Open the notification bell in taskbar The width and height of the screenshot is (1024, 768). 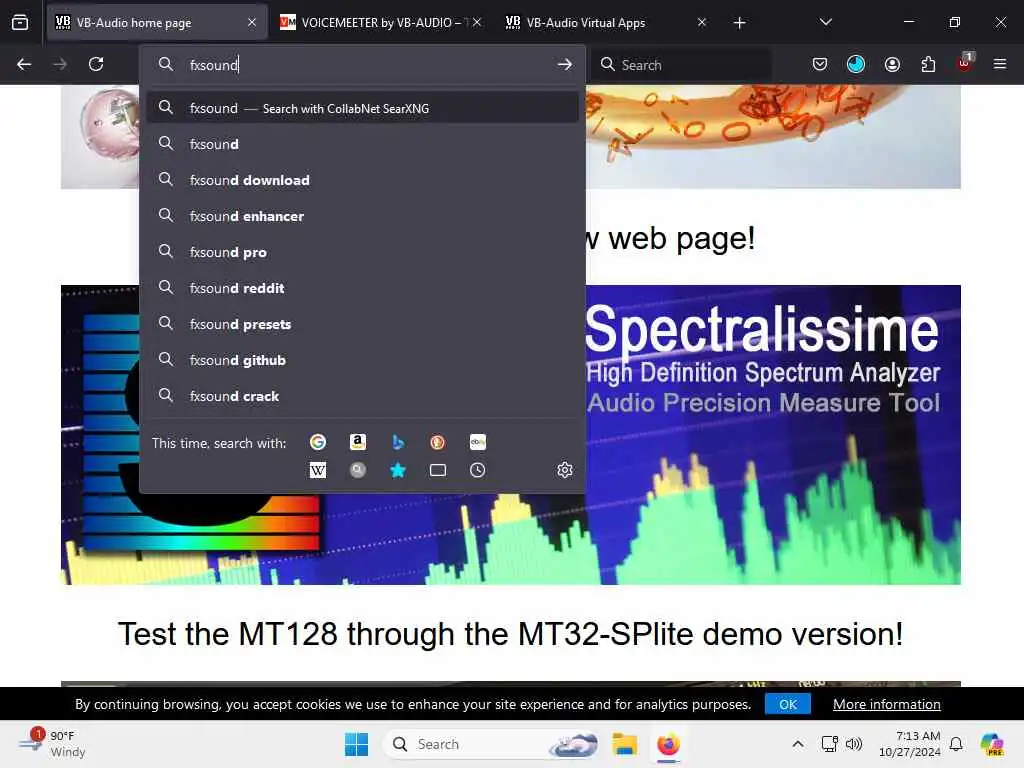[956, 744]
